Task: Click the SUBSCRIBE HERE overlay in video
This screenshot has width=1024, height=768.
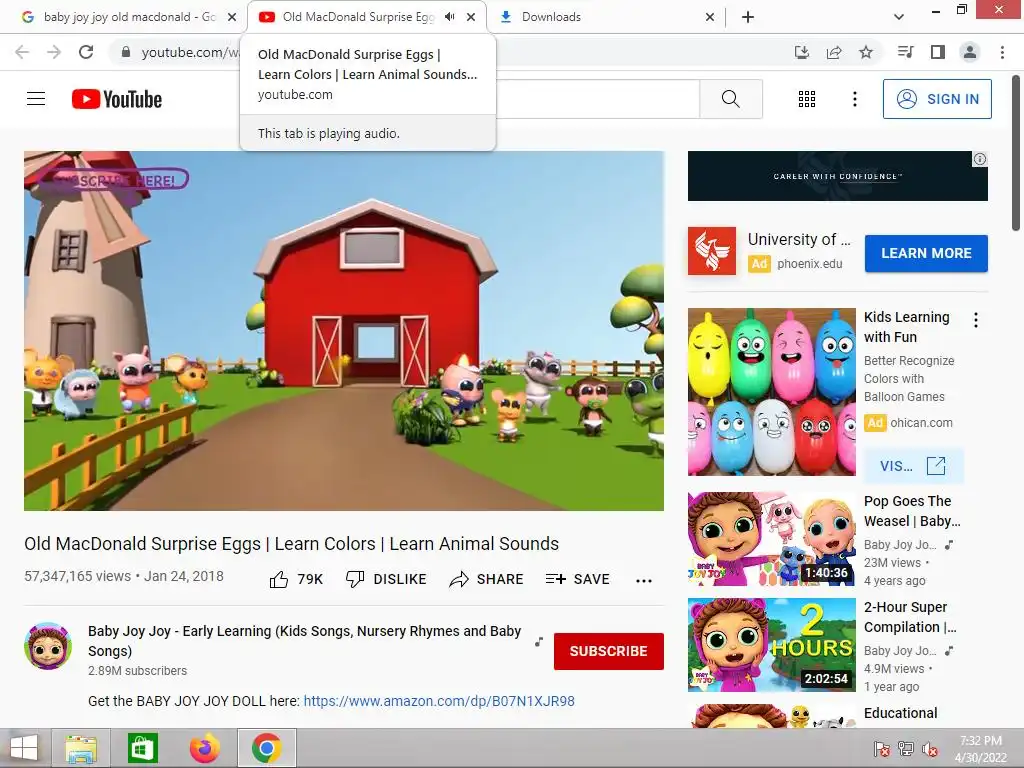Action: coord(114,180)
